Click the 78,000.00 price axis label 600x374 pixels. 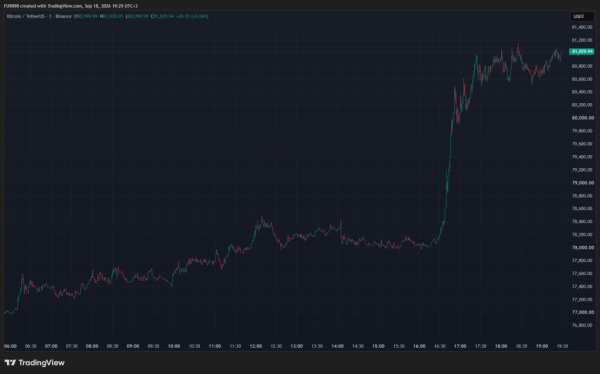[x=583, y=248]
